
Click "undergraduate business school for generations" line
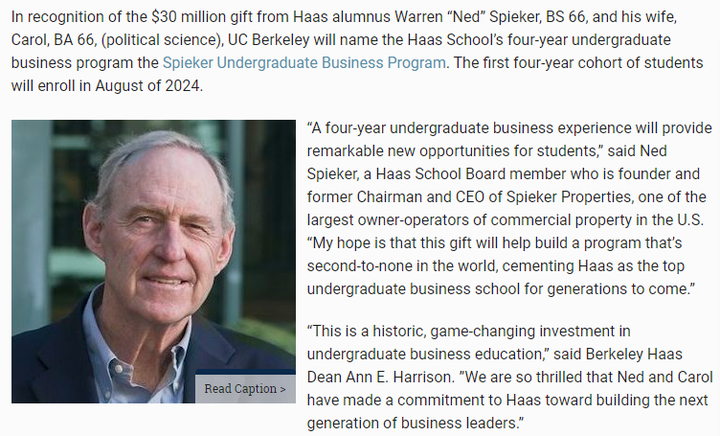pyautogui.click(x=459, y=288)
